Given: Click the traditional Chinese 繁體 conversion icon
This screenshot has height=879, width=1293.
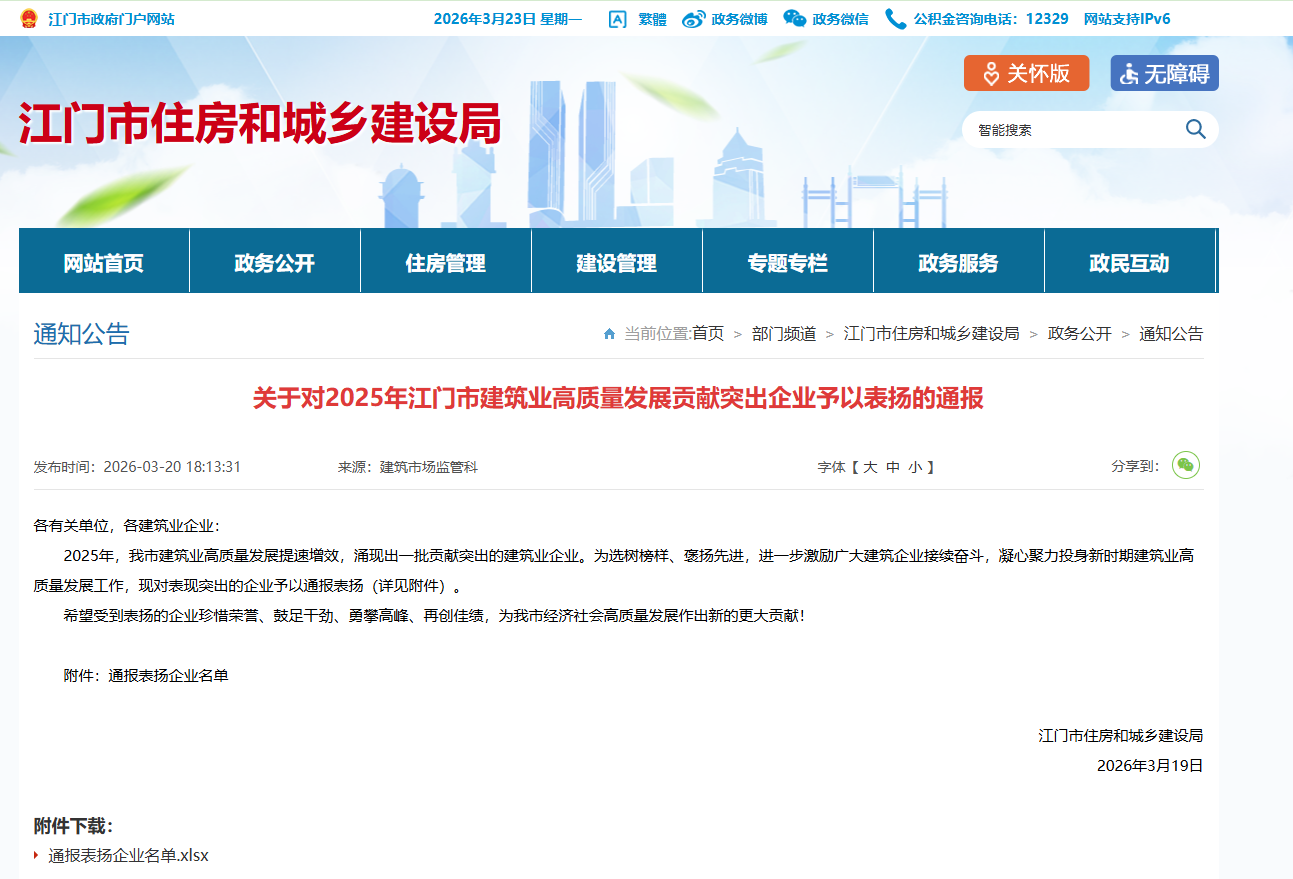Looking at the screenshot, I should (617, 19).
